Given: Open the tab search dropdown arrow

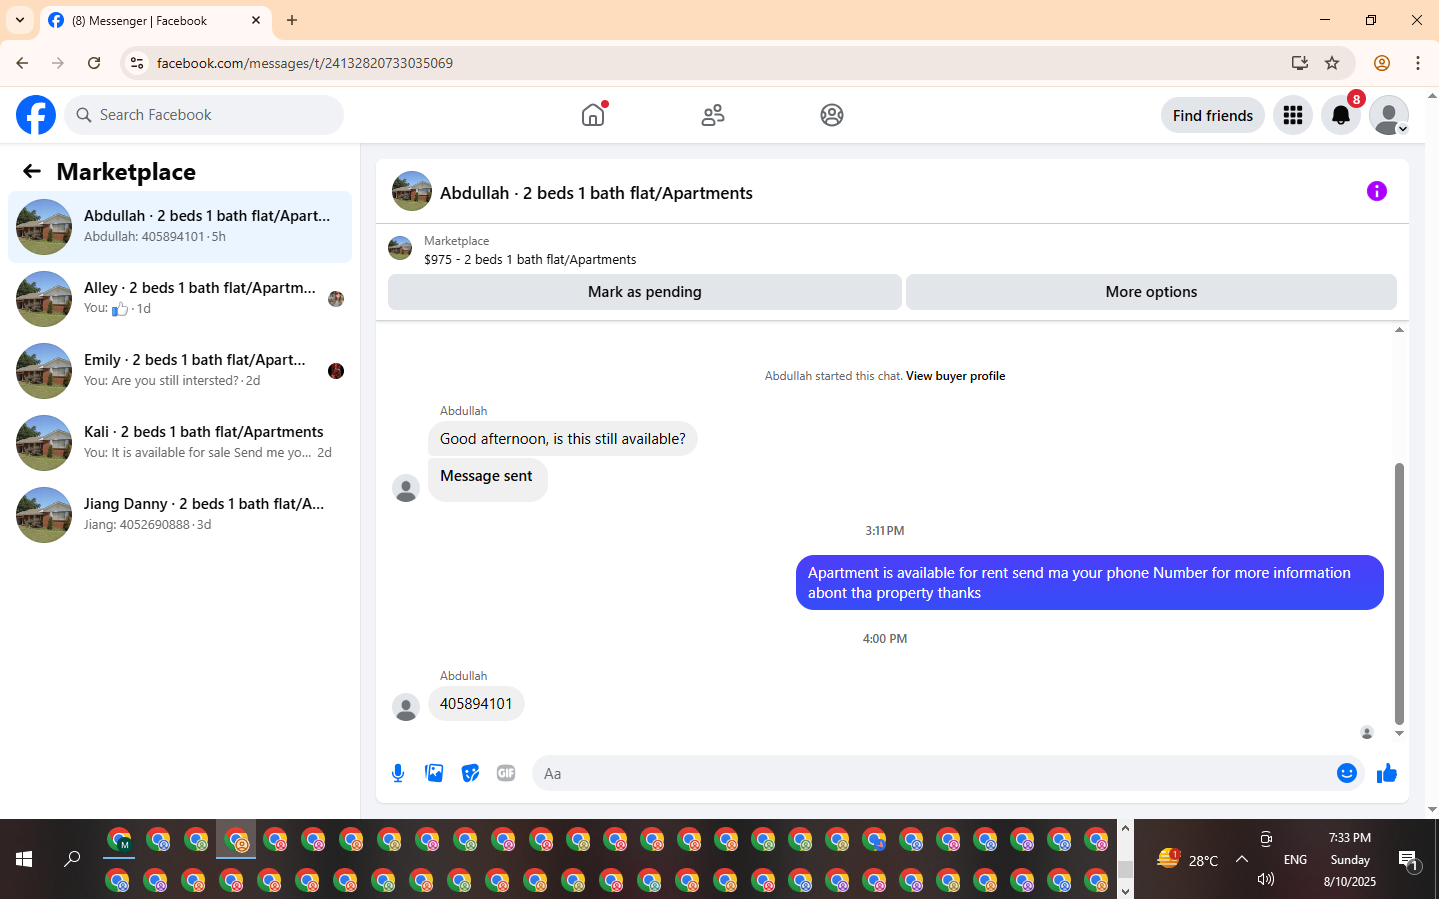Looking at the screenshot, I should tap(20, 20).
